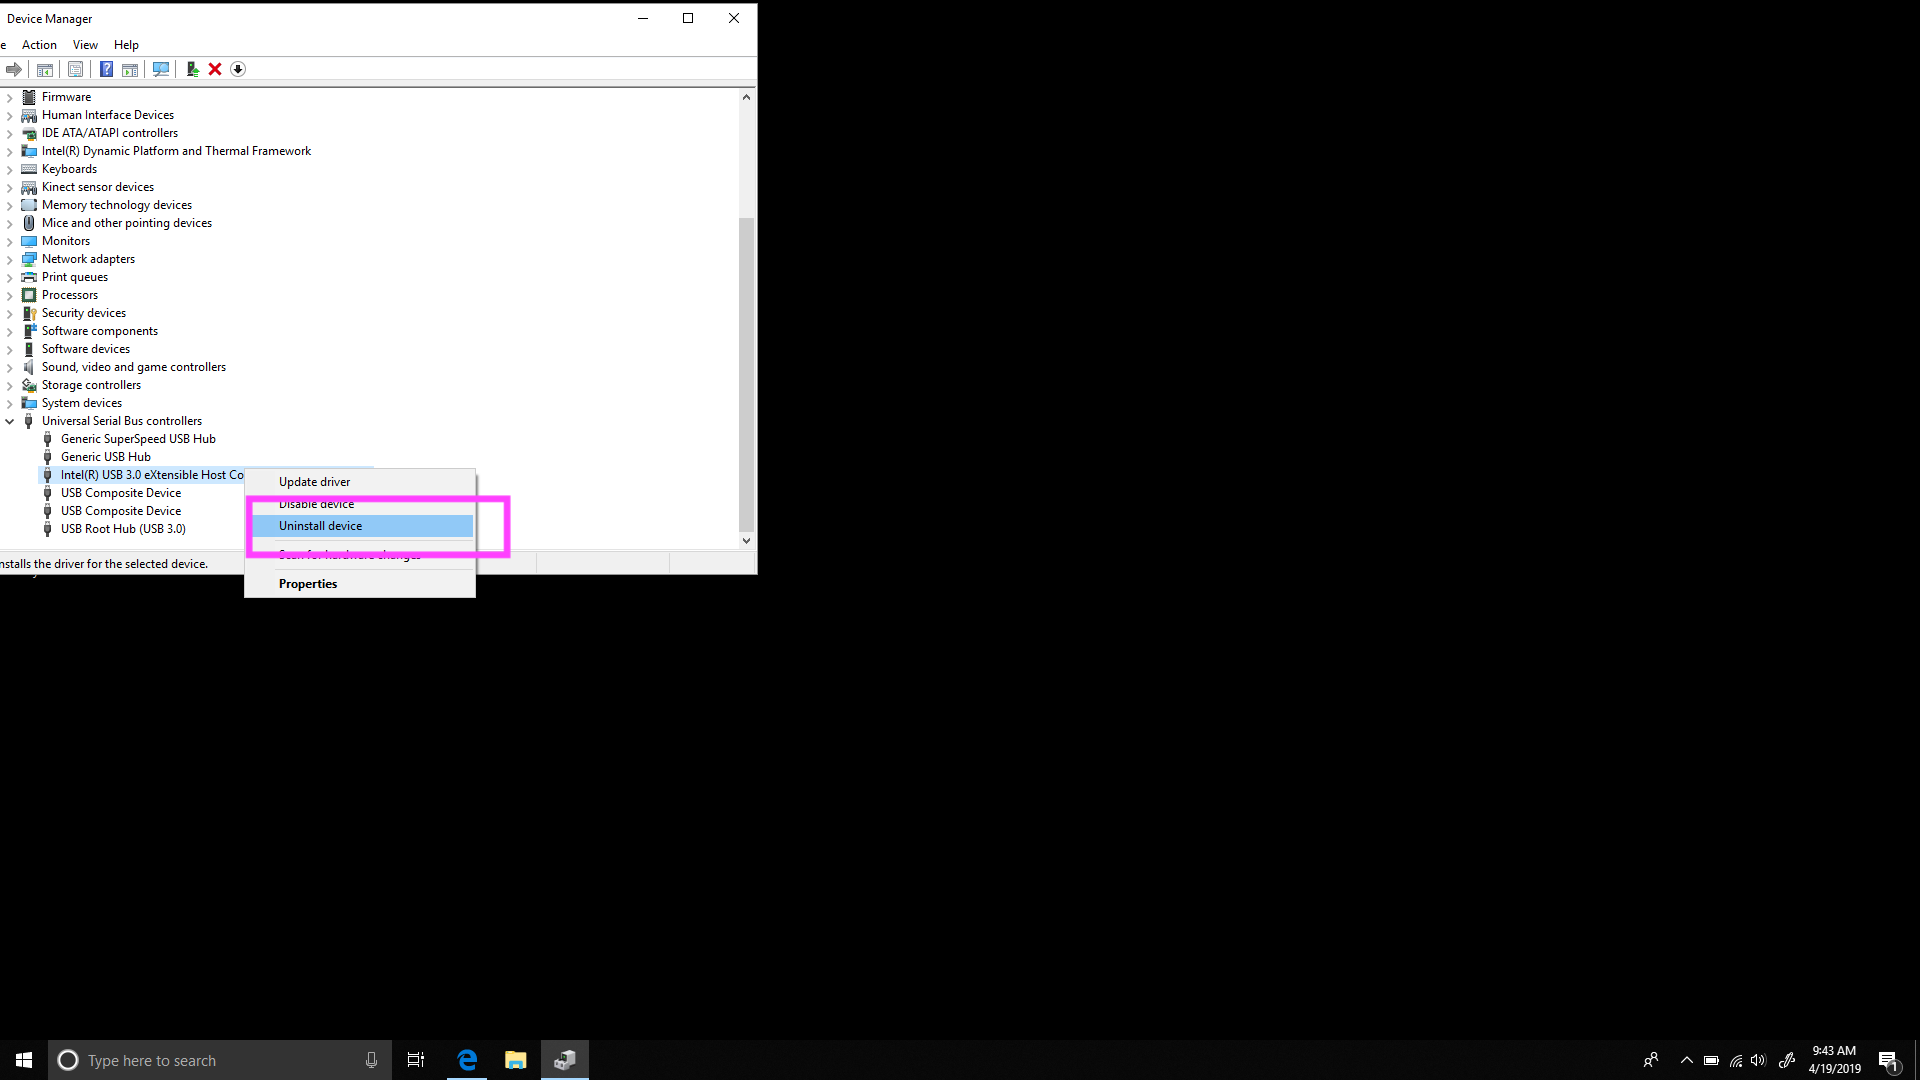Click the update driver icon in toolbar
This screenshot has height=1080, width=1920.
coord(191,69)
